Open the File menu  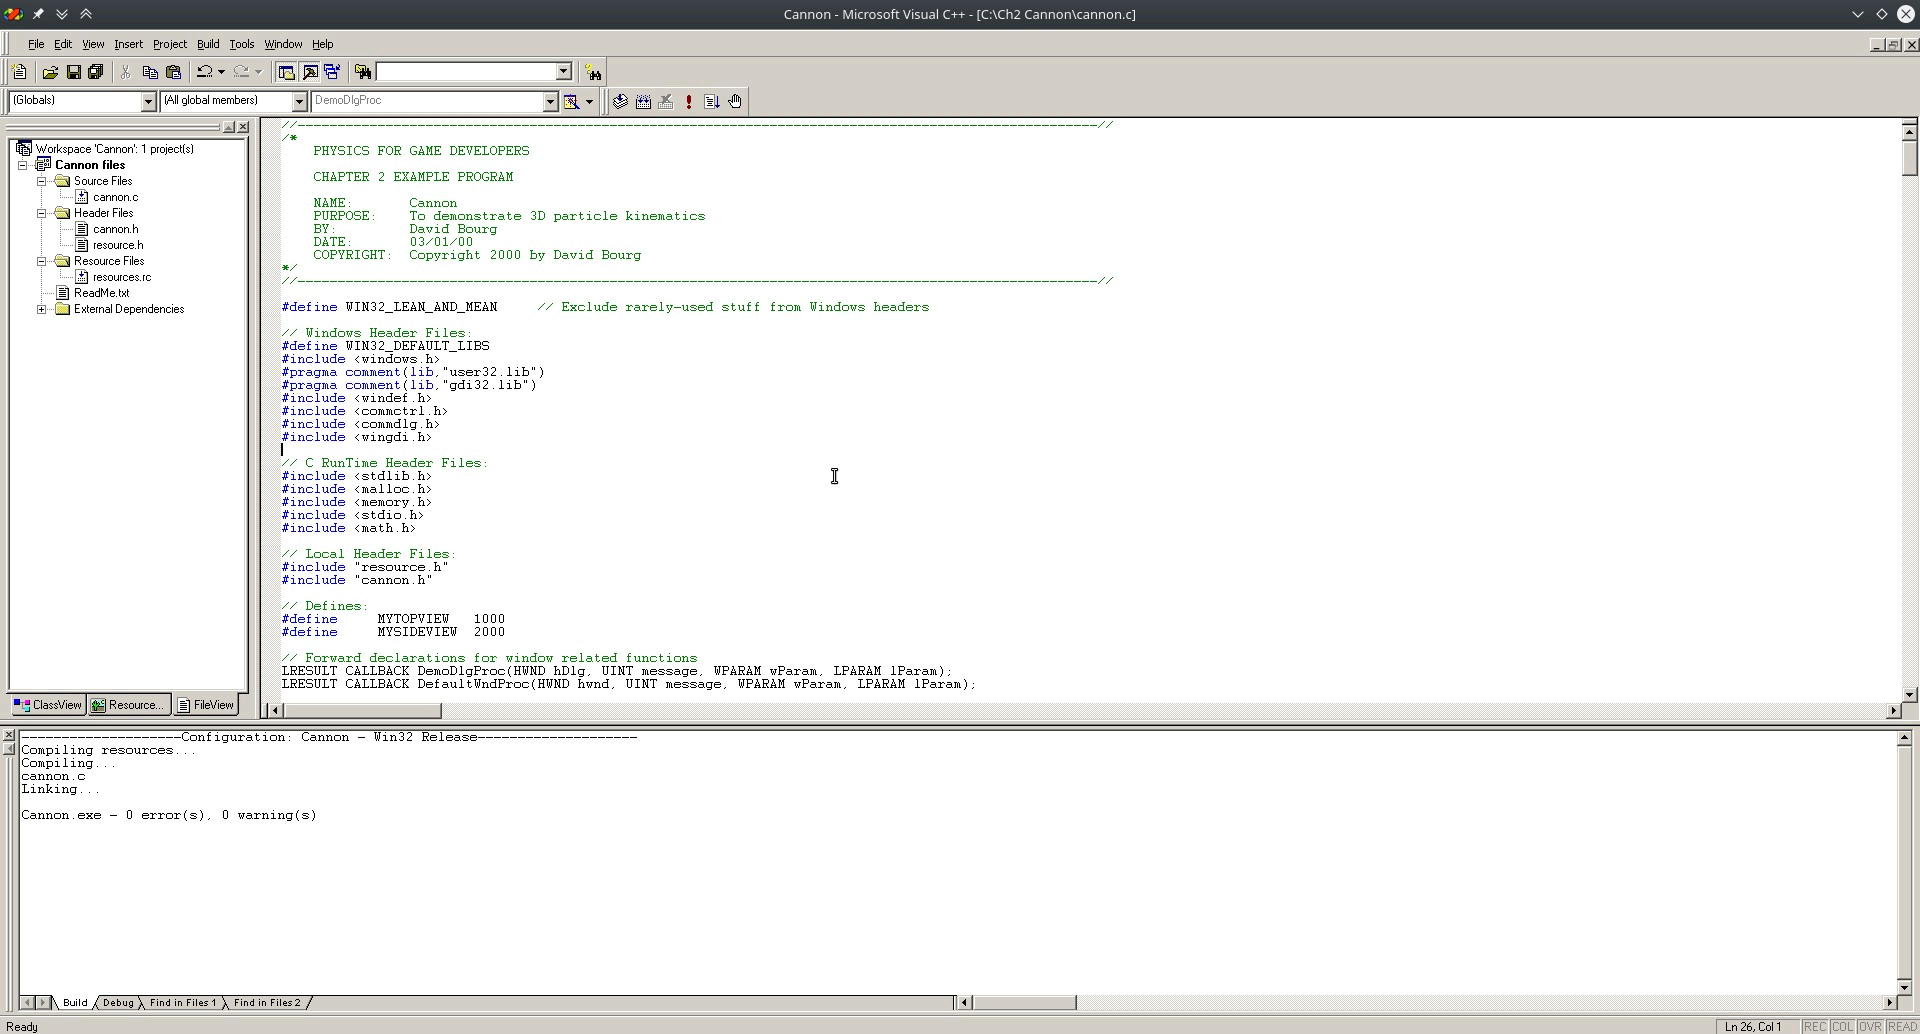coord(36,44)
